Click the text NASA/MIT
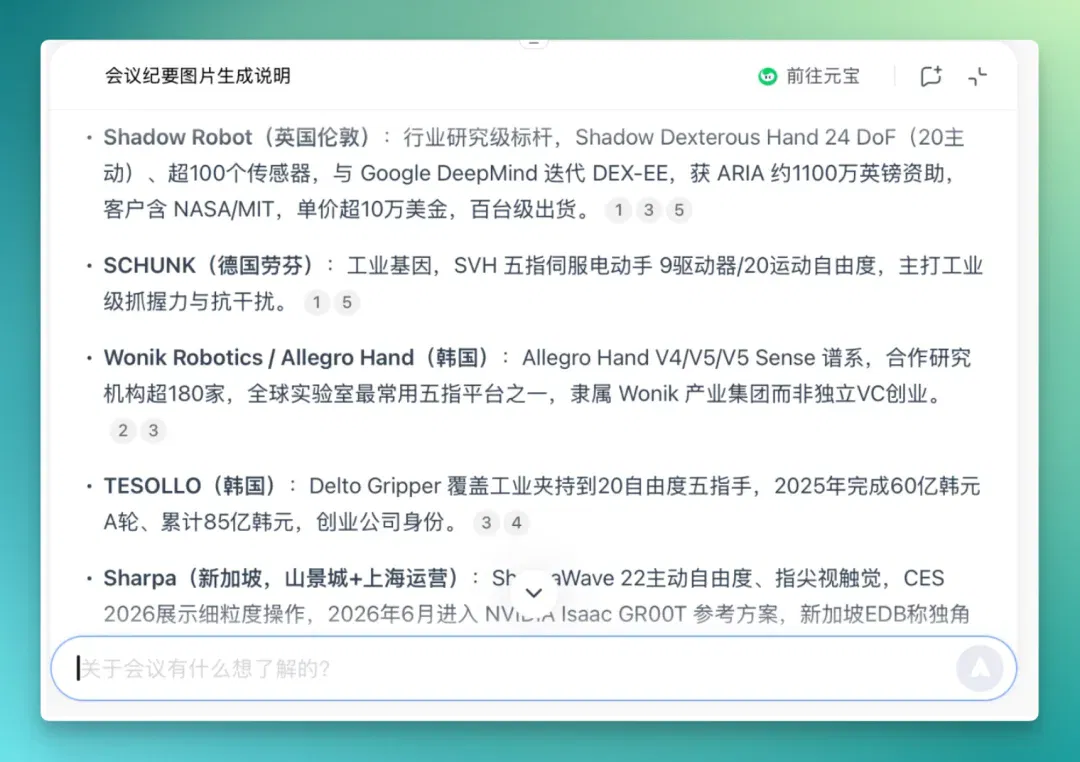The width and height of the screenshot is (1080, 762). pos(223,209)
